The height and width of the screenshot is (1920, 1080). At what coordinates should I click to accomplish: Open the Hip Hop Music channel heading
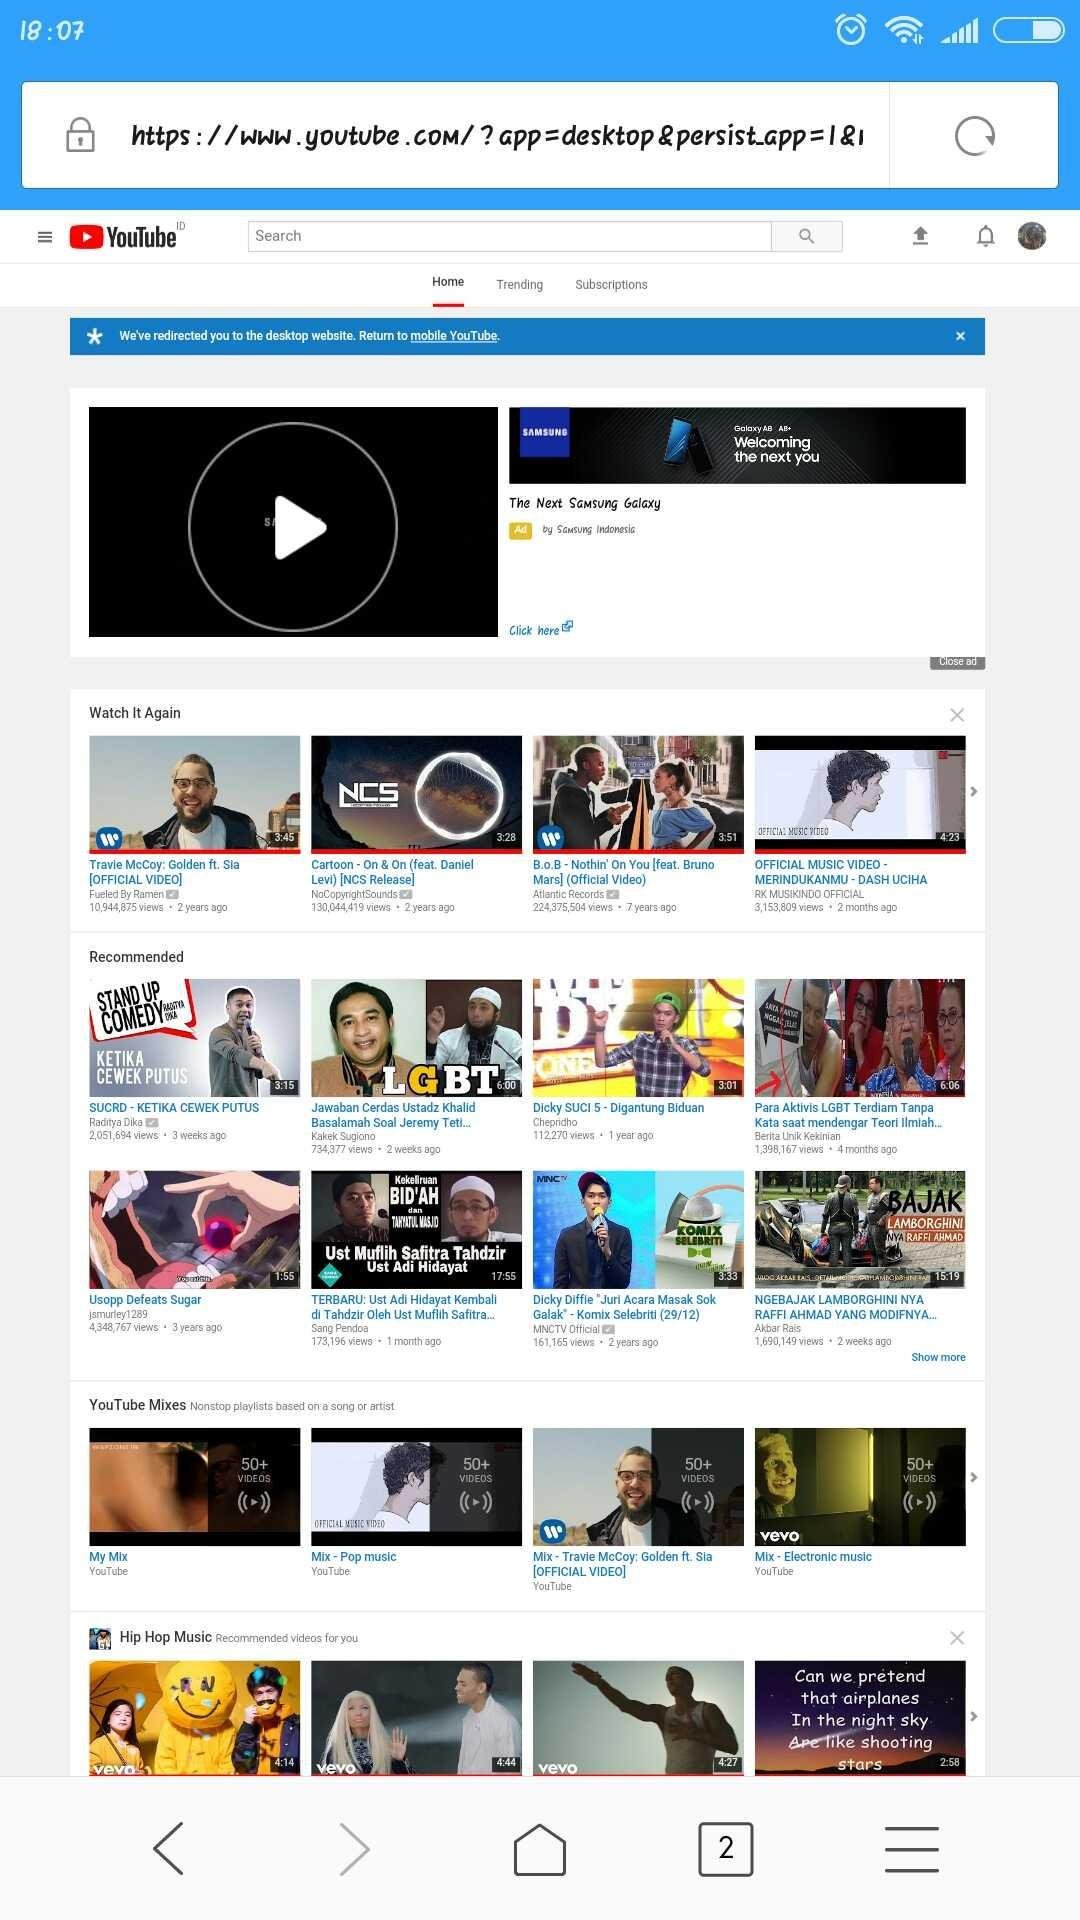[x=165, y=1637]
